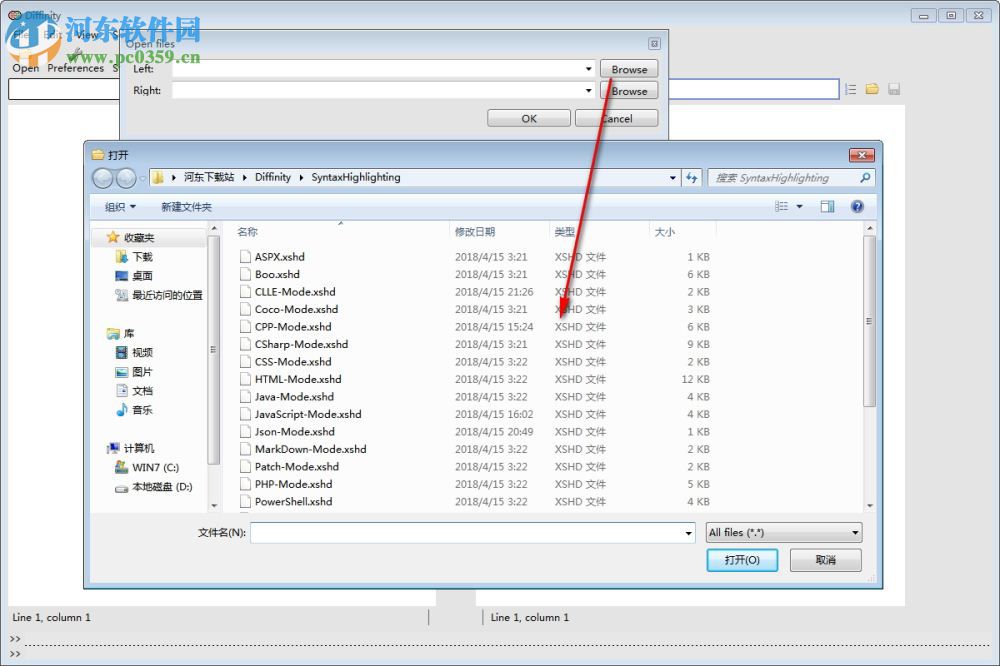Click the change view icon

coord(781,206)
